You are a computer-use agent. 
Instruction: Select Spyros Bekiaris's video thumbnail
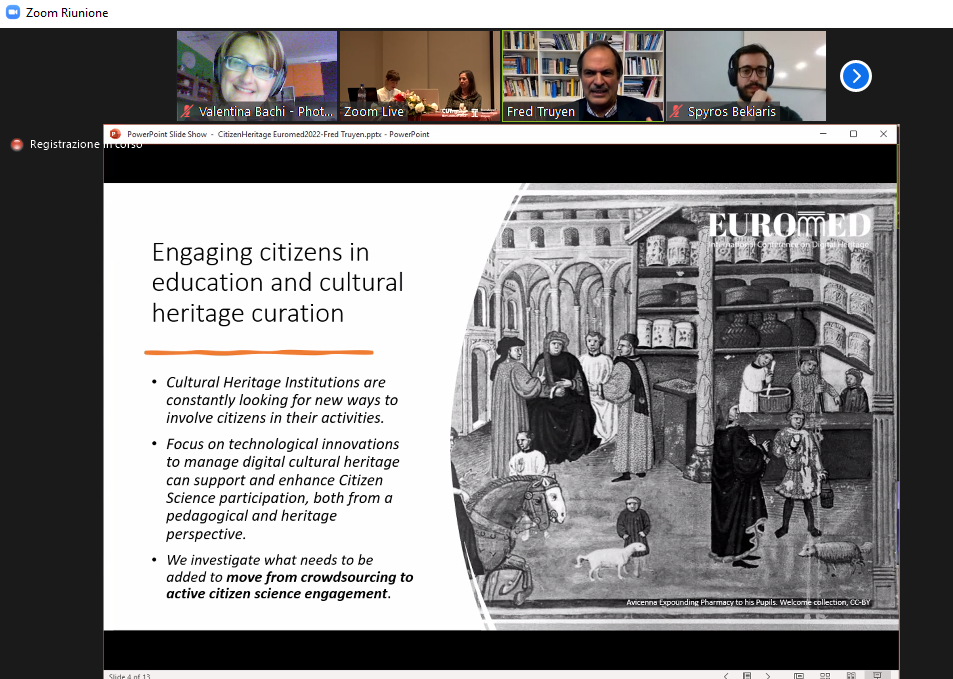pos(746,76)
